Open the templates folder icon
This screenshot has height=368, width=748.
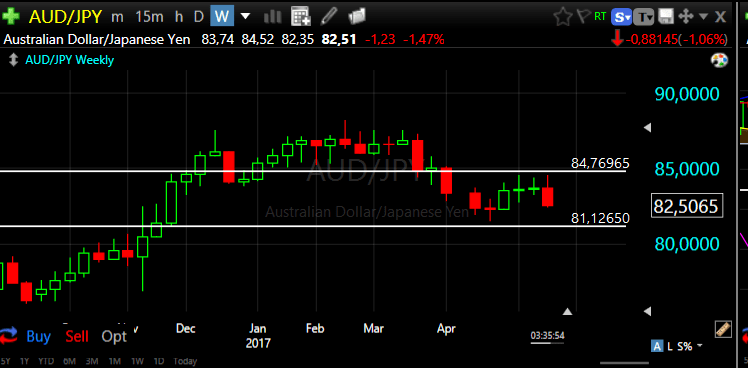(357, 17)
